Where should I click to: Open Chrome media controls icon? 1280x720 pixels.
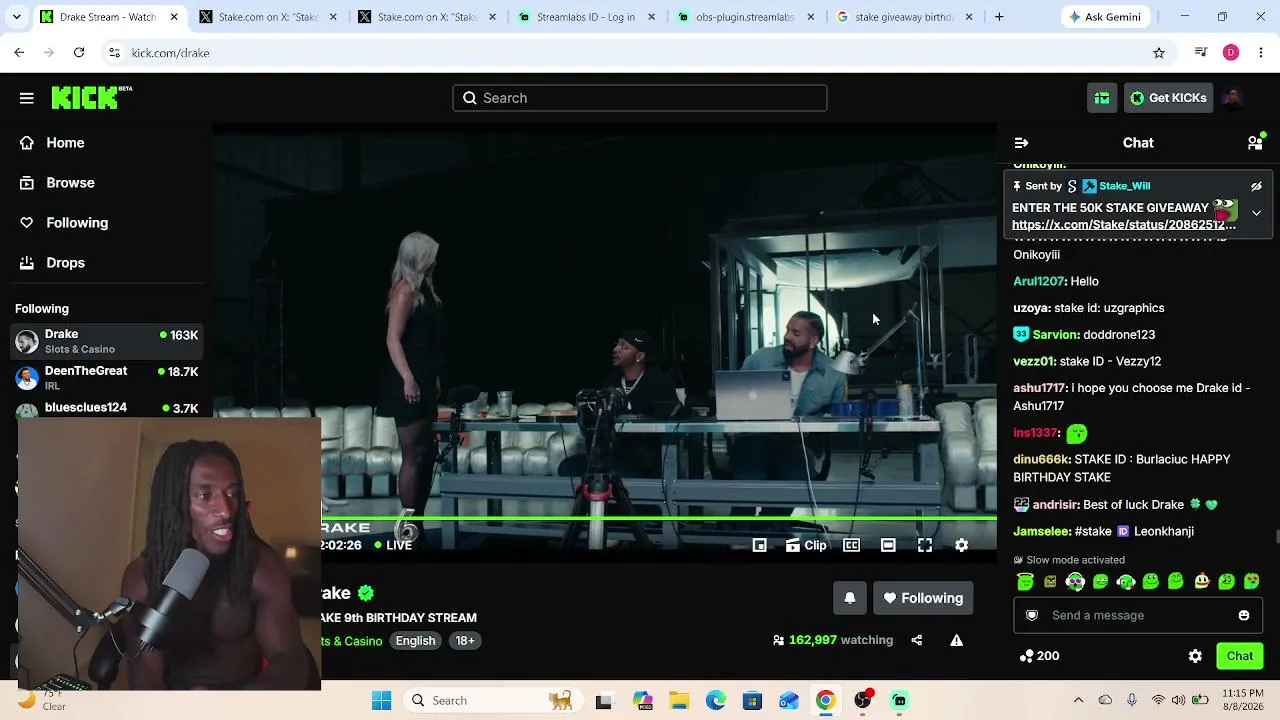pos(1201,53)
